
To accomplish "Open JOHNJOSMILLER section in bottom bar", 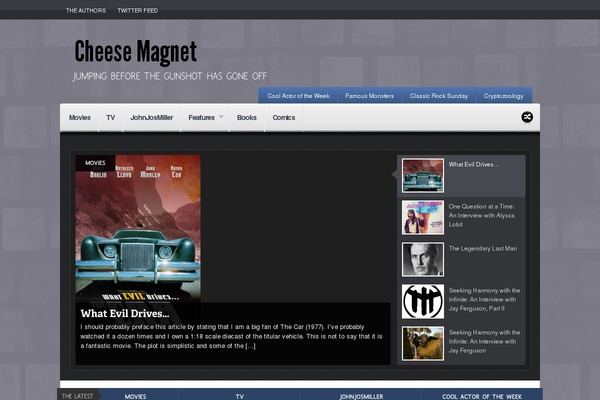I will pos(361,397).
